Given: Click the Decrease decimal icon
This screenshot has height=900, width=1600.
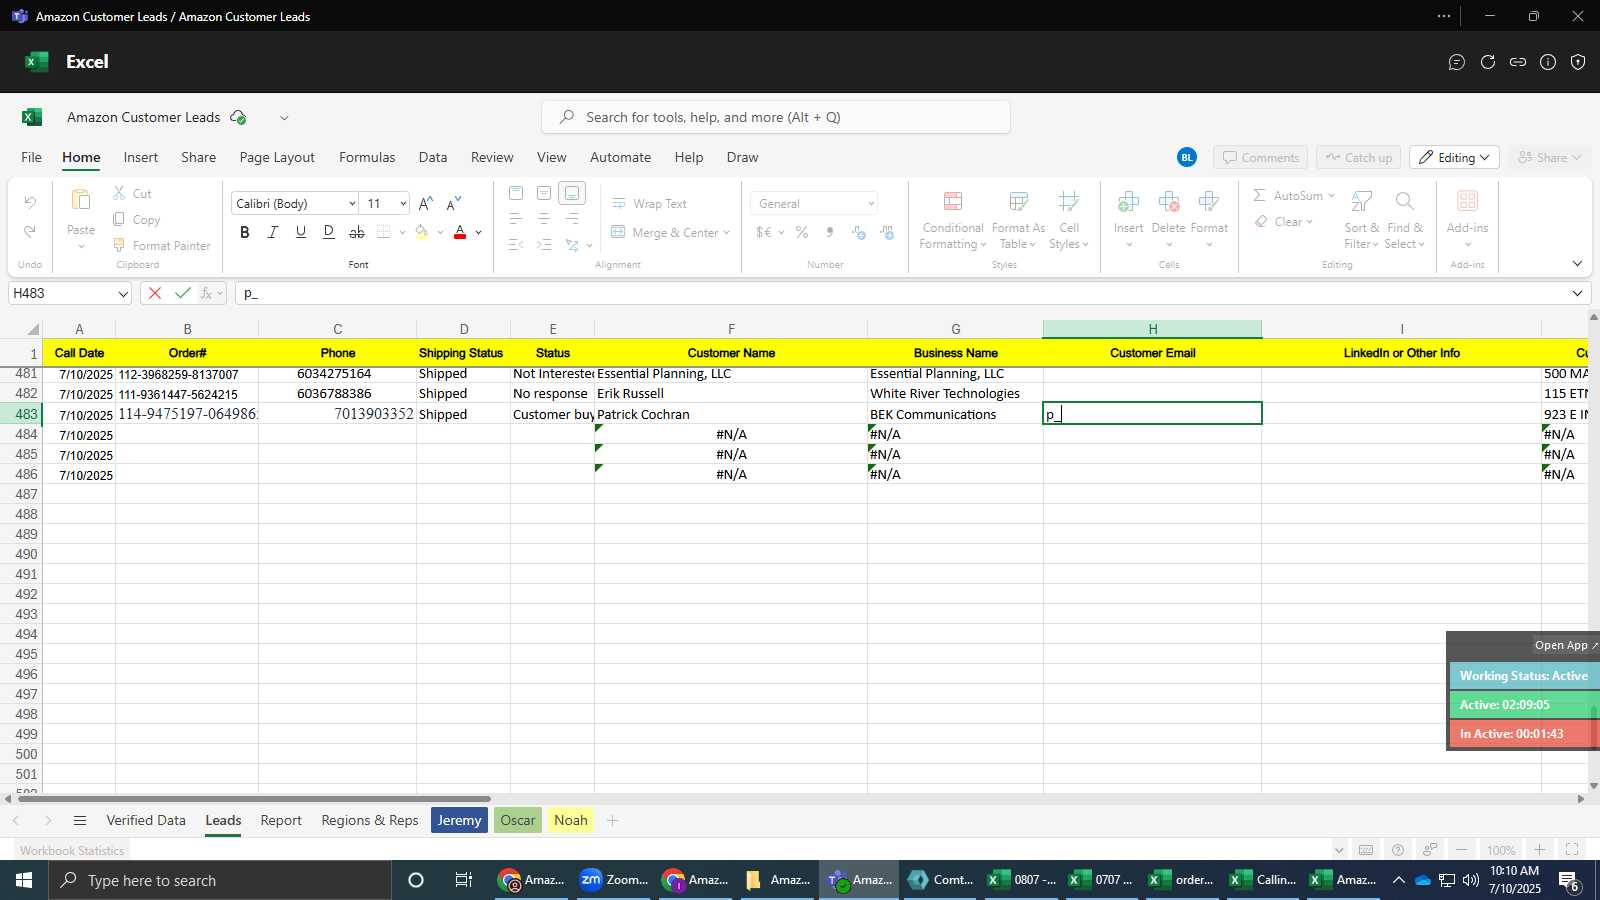Looking at the screenshot, I should [x=887, y=232].
